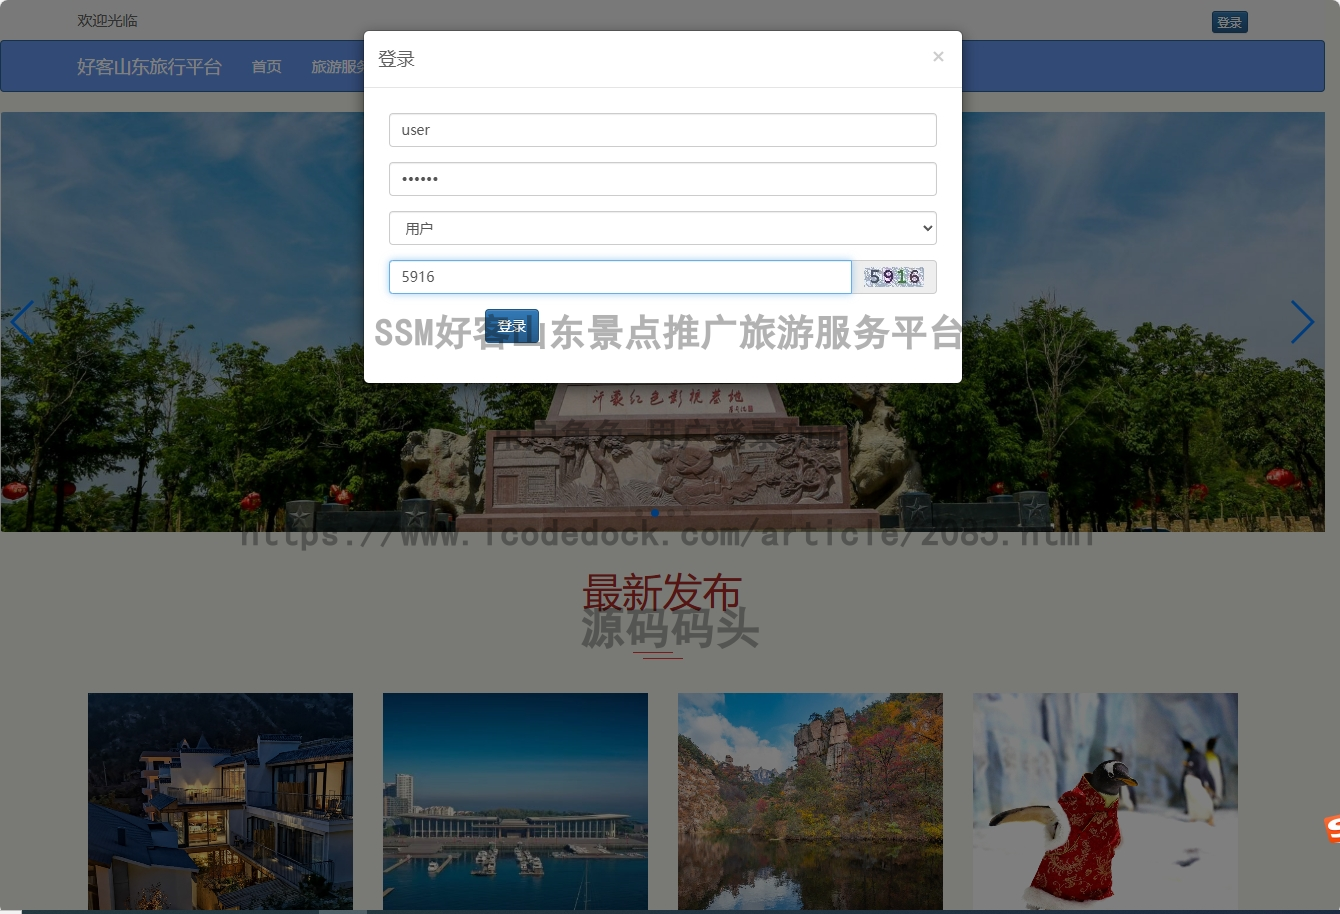
Task: Click the captcha input field showing 5916
Action: coord(620,277)
